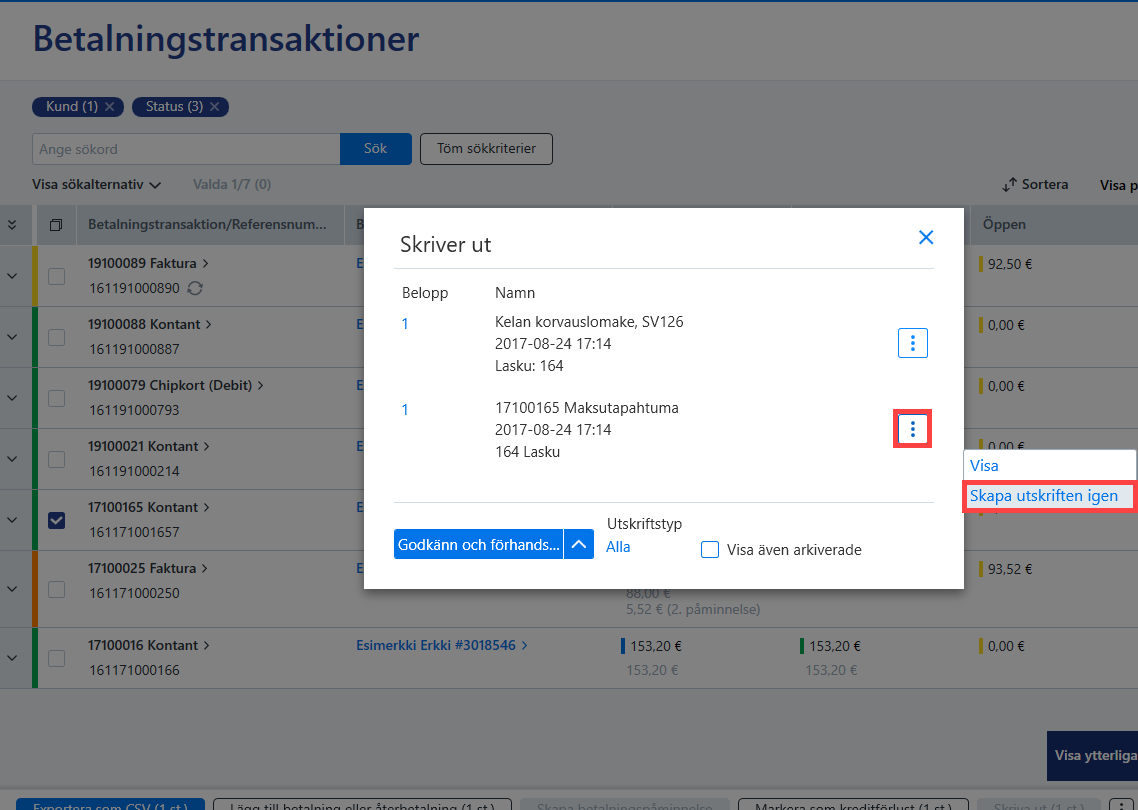Screen dimensions: 1138x810
Task: Expand row 17100165 Kontant chevron
Action: [12, 520]
